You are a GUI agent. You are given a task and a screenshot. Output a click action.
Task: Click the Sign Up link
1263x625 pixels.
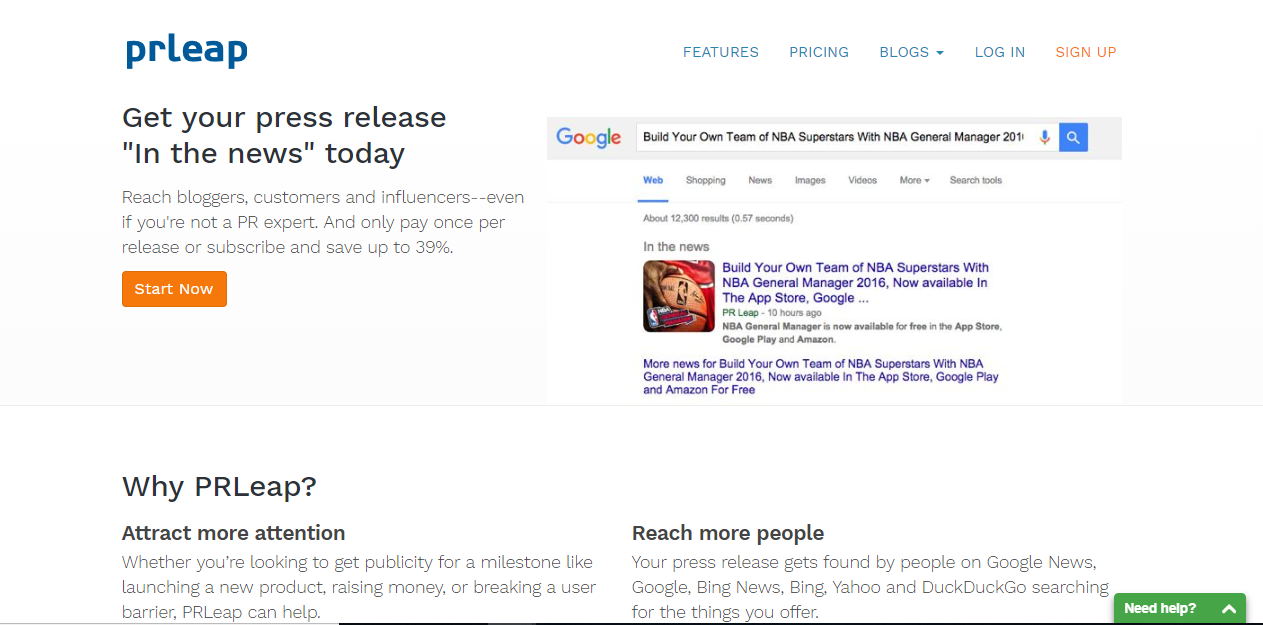coord(1085,52)
